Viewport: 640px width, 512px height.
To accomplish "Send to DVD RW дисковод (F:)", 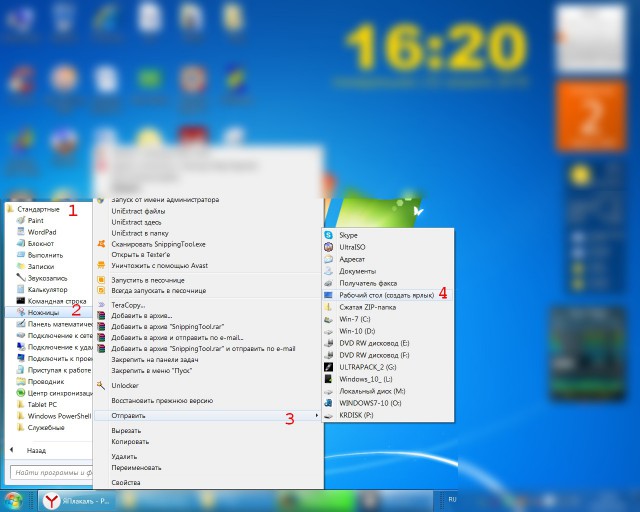I will click(x=374, y=355).
